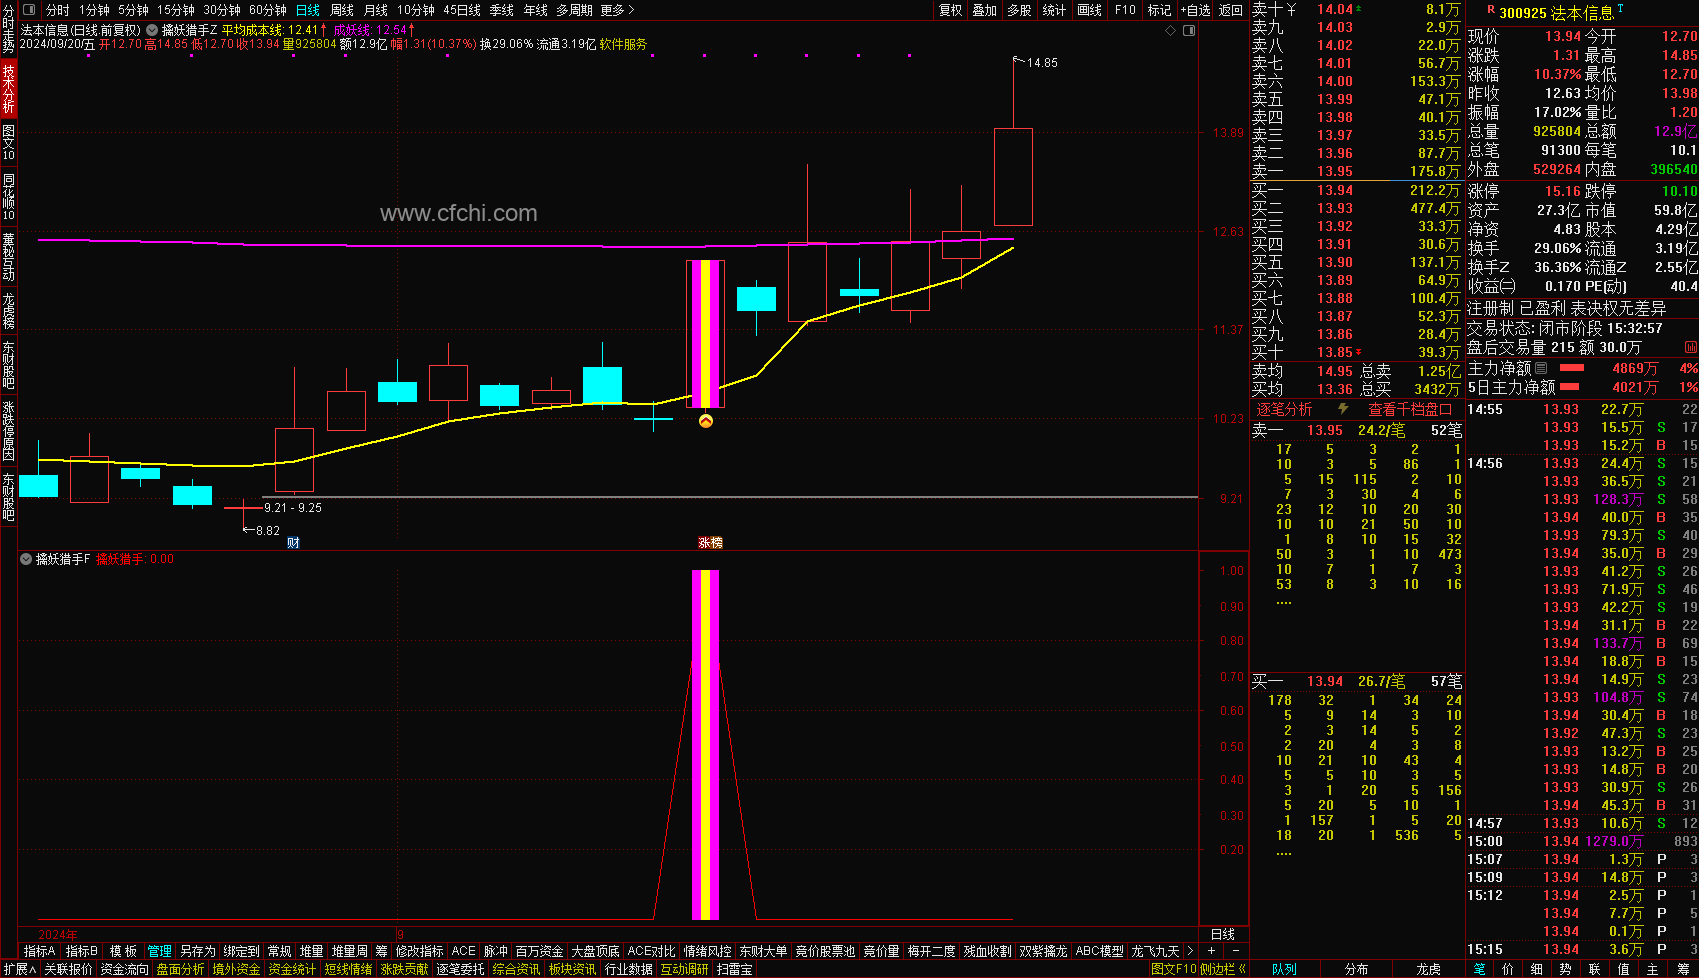Image resolution: width=1699 pixels, height=978 pixels.
Task: Select the 管理 tab in indicator bar
Action: point(160,951)
